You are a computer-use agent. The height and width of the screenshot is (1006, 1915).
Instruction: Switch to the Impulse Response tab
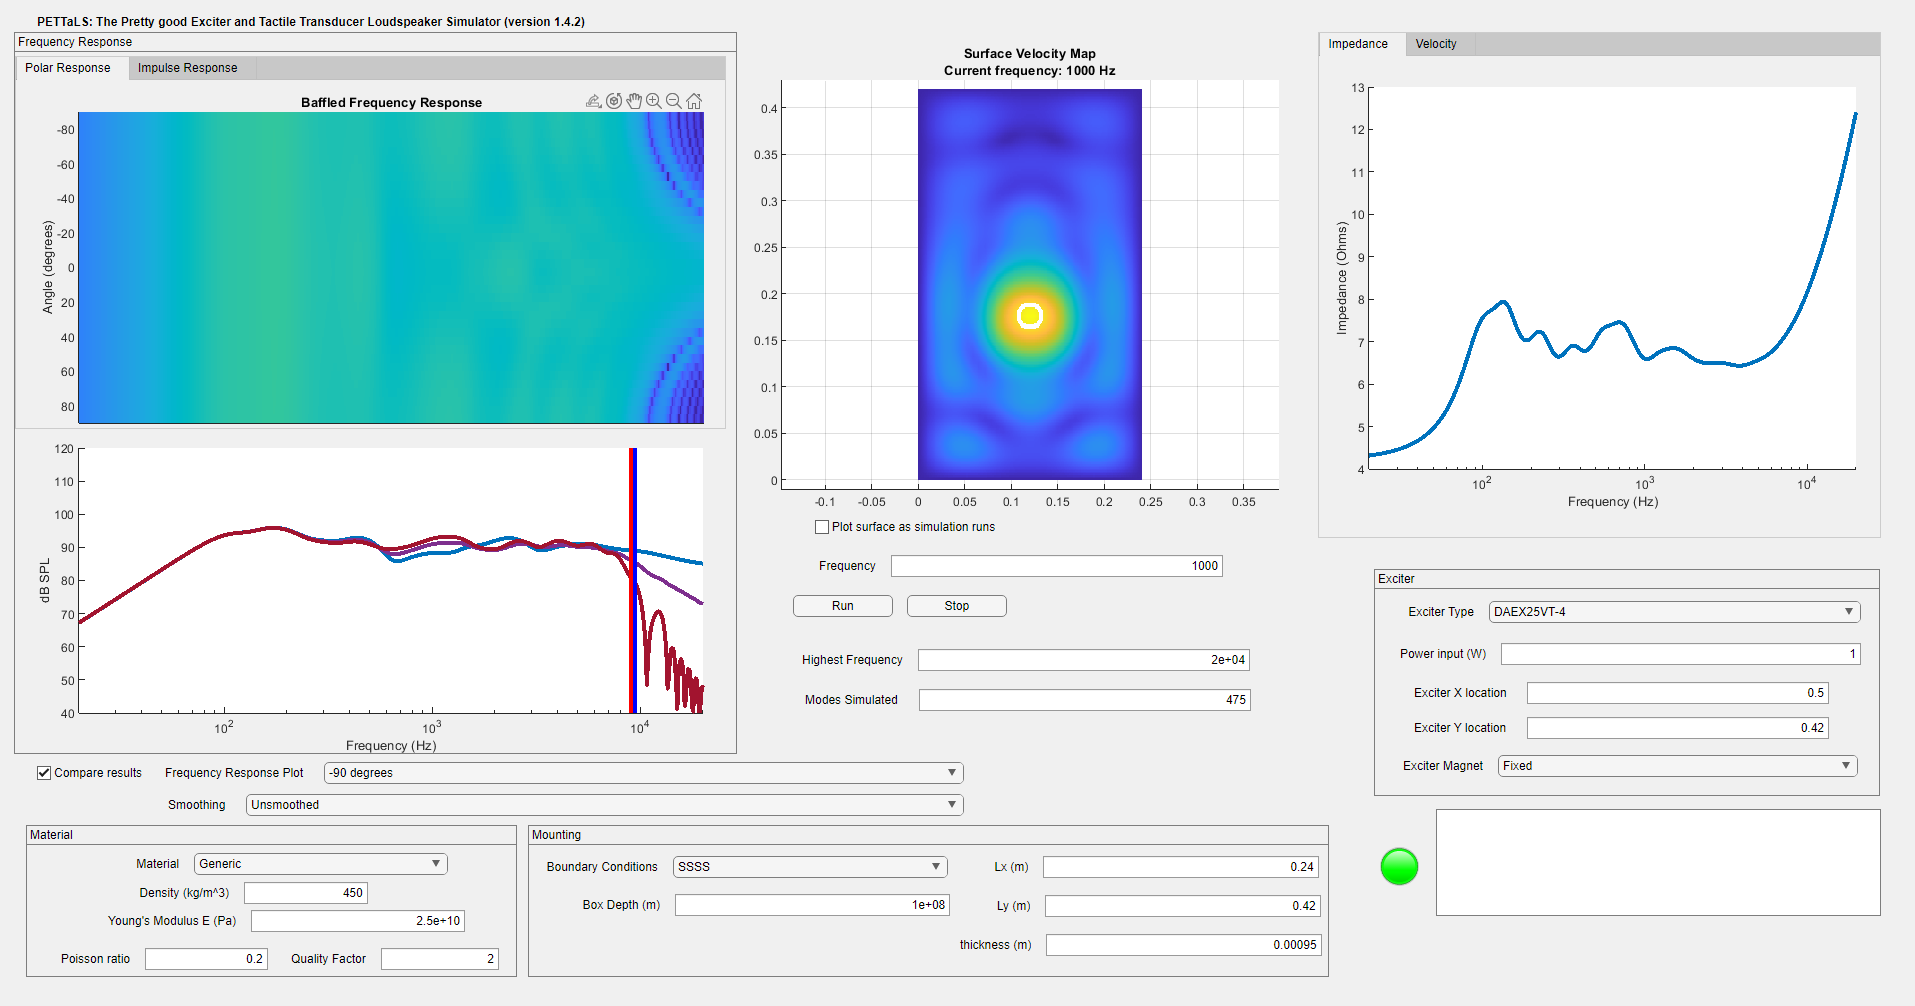188,68
